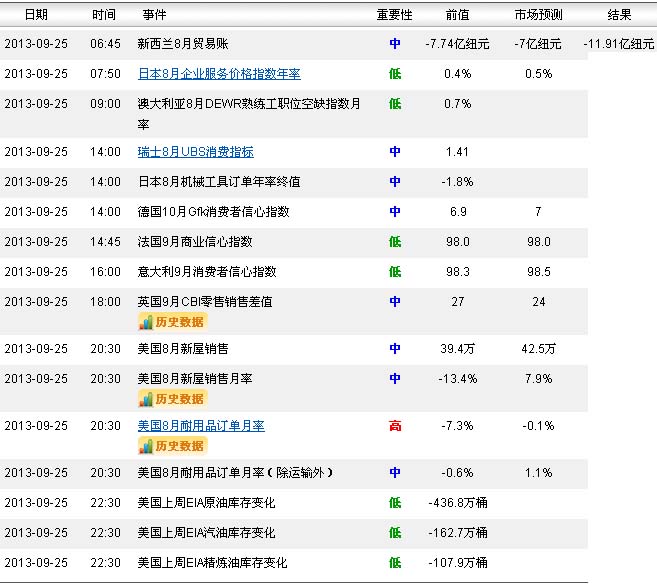Screen dimensions: 657x586
Task: Click the 法国9月商业信心指数 event text
Action: point(195,242)
